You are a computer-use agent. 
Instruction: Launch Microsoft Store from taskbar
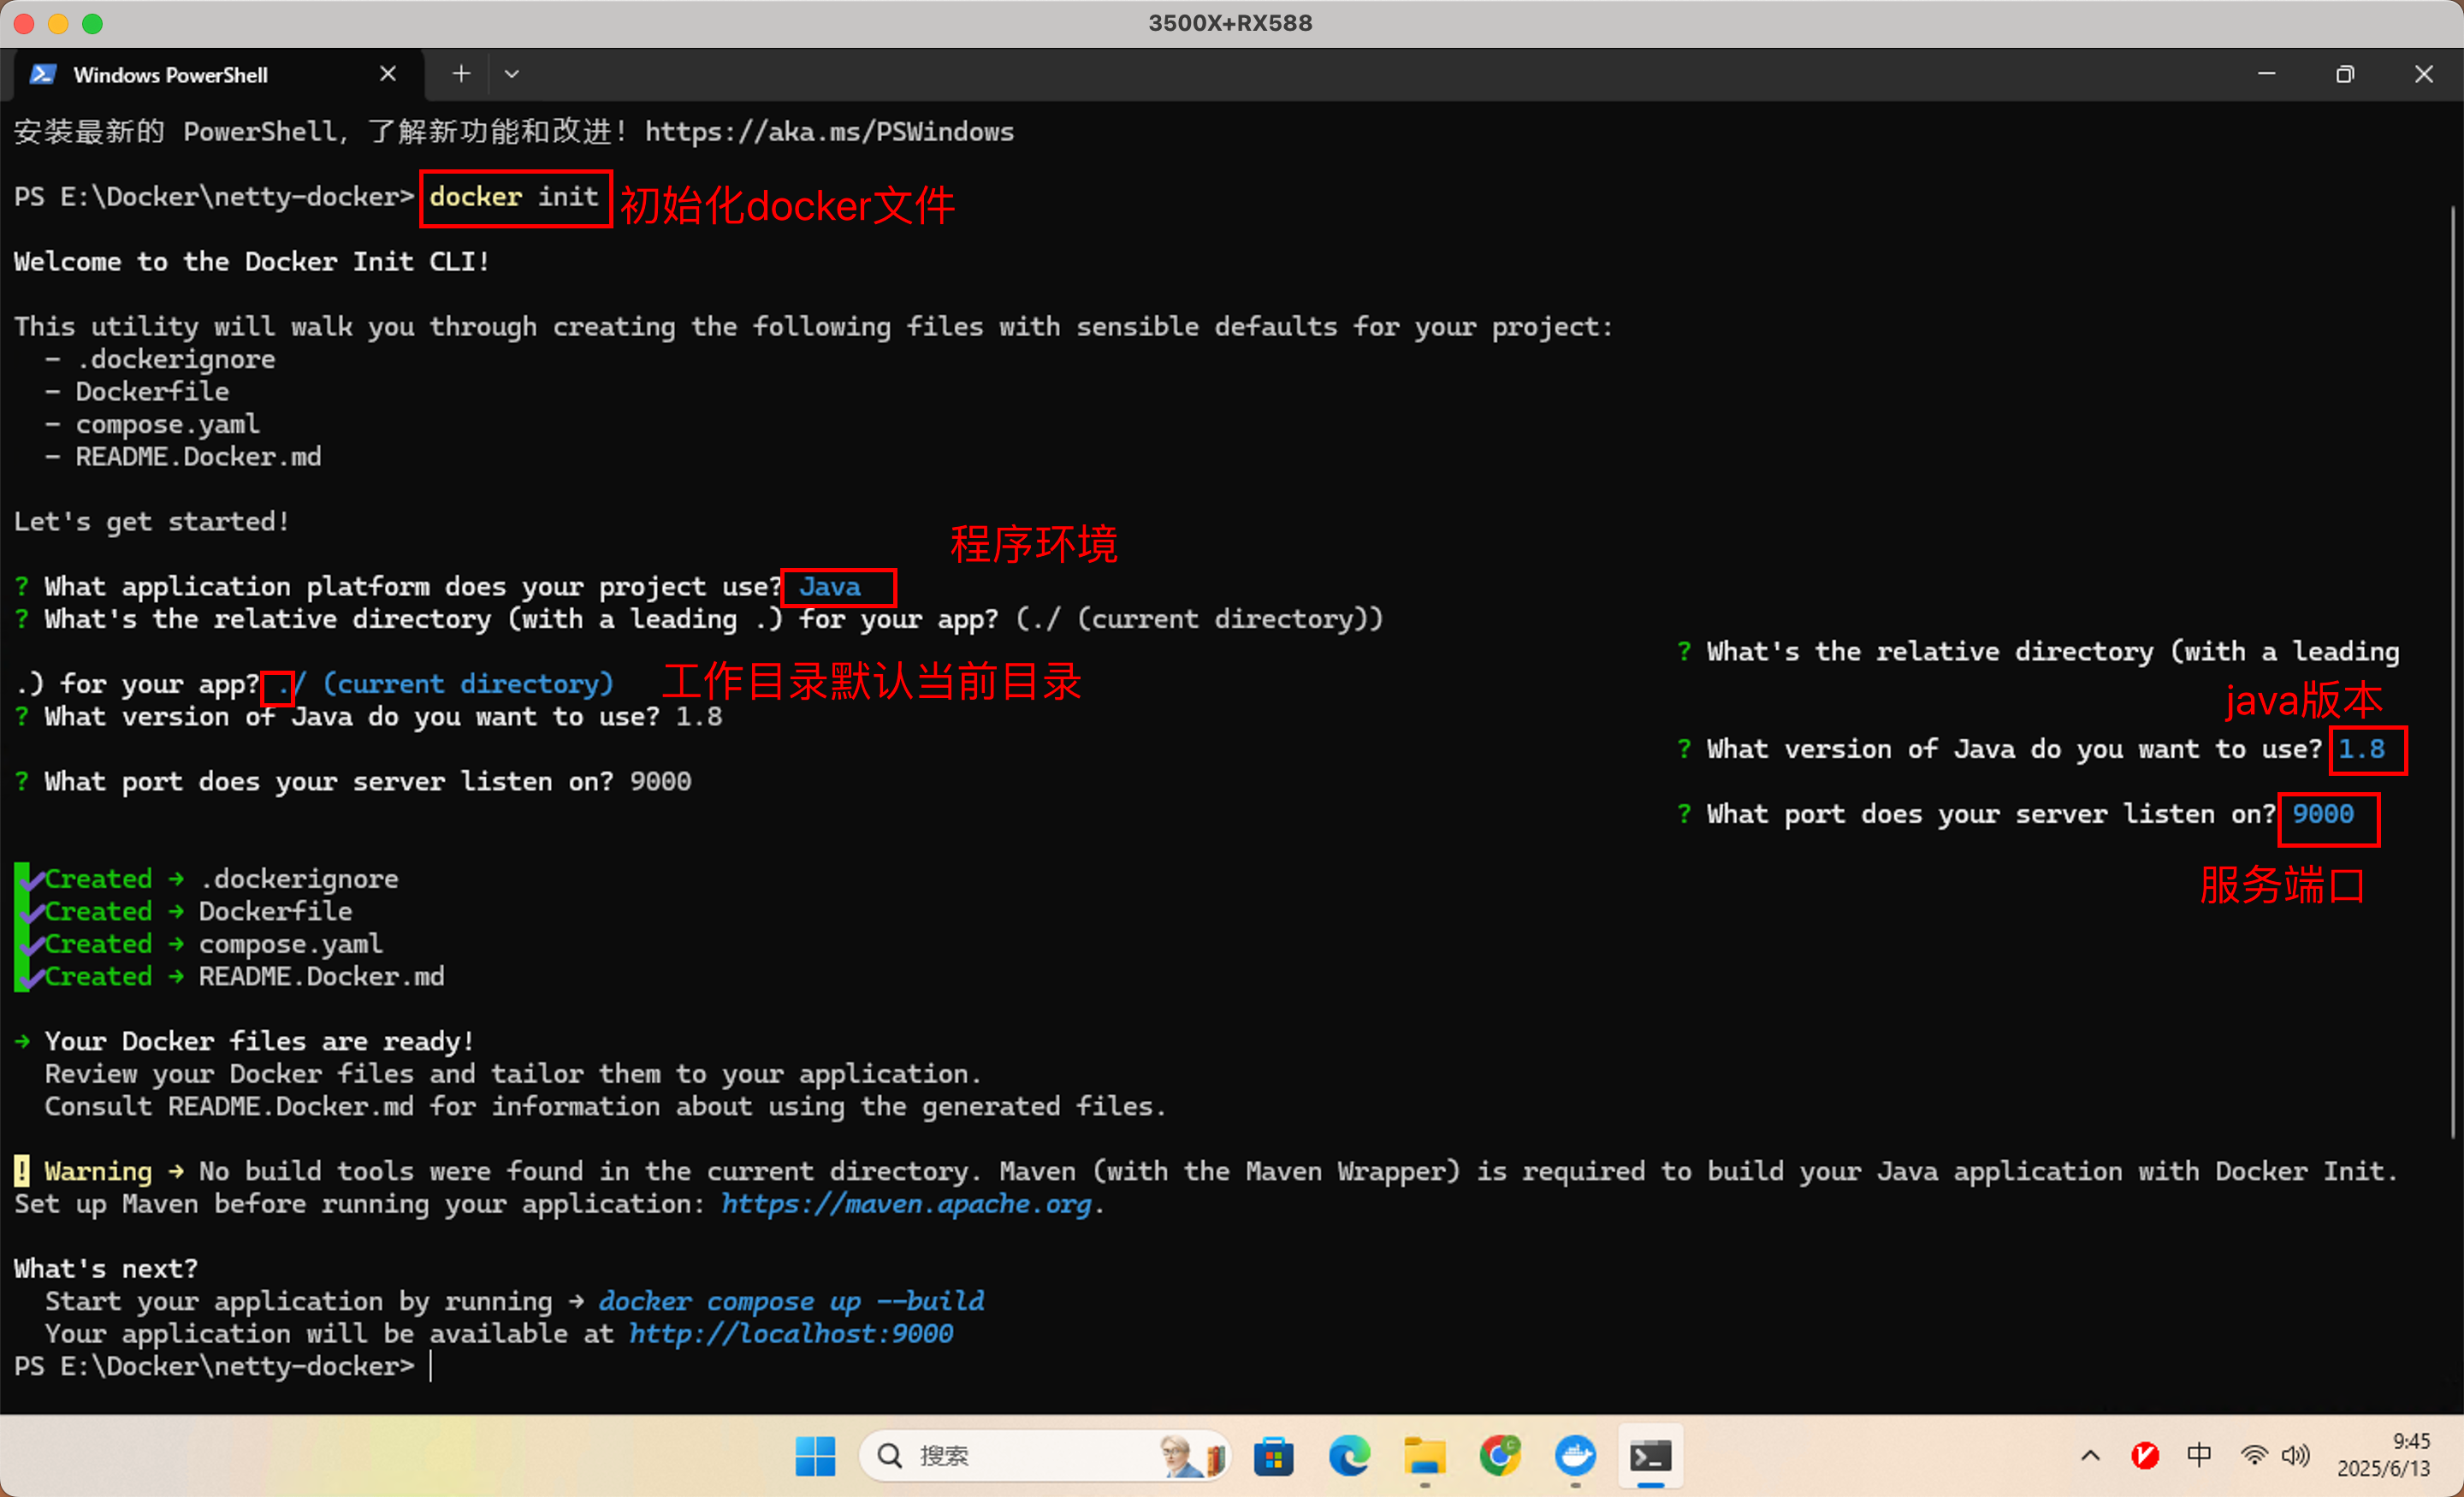pos(1273,1456)
